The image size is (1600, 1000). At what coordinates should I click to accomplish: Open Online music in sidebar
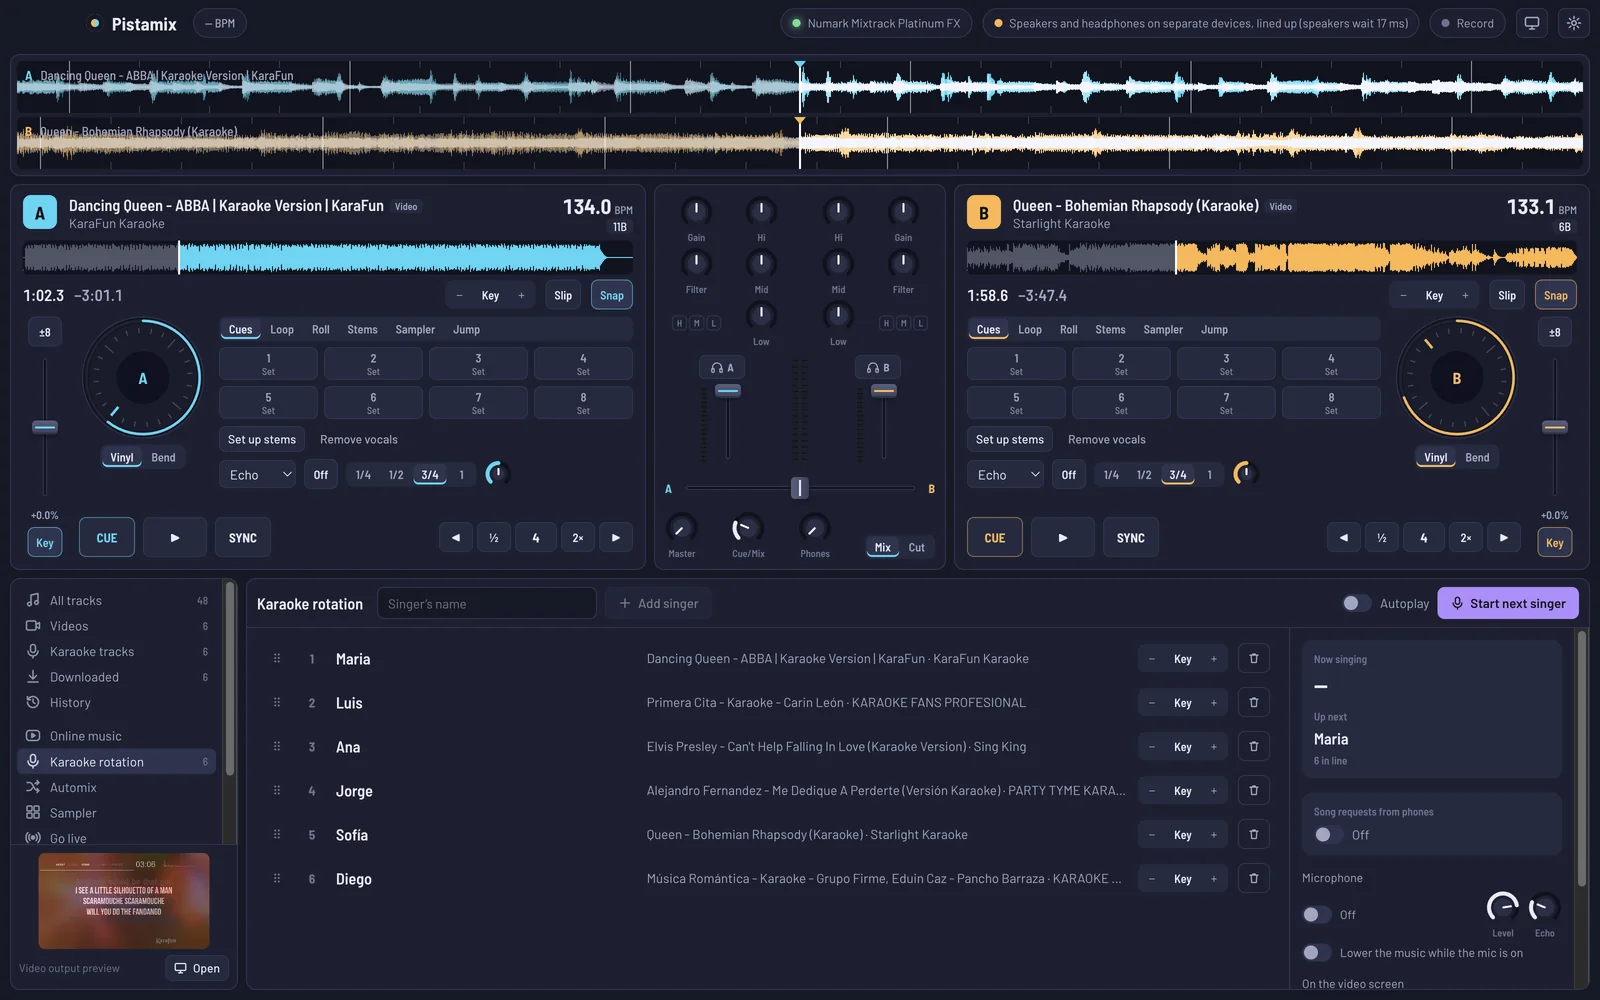117,736
